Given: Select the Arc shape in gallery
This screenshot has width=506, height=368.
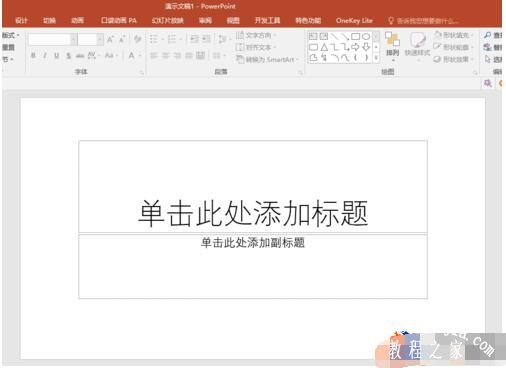Looking at the screenshot, I should click(x=334, y=58).
